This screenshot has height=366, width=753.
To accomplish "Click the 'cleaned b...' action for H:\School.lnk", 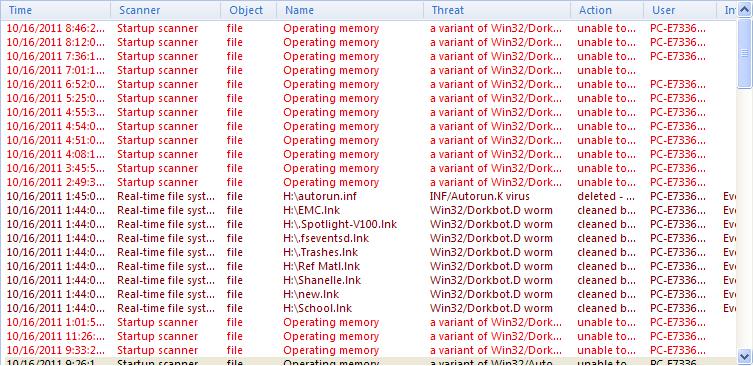I will pyautogui.click(x=607, y=308).
